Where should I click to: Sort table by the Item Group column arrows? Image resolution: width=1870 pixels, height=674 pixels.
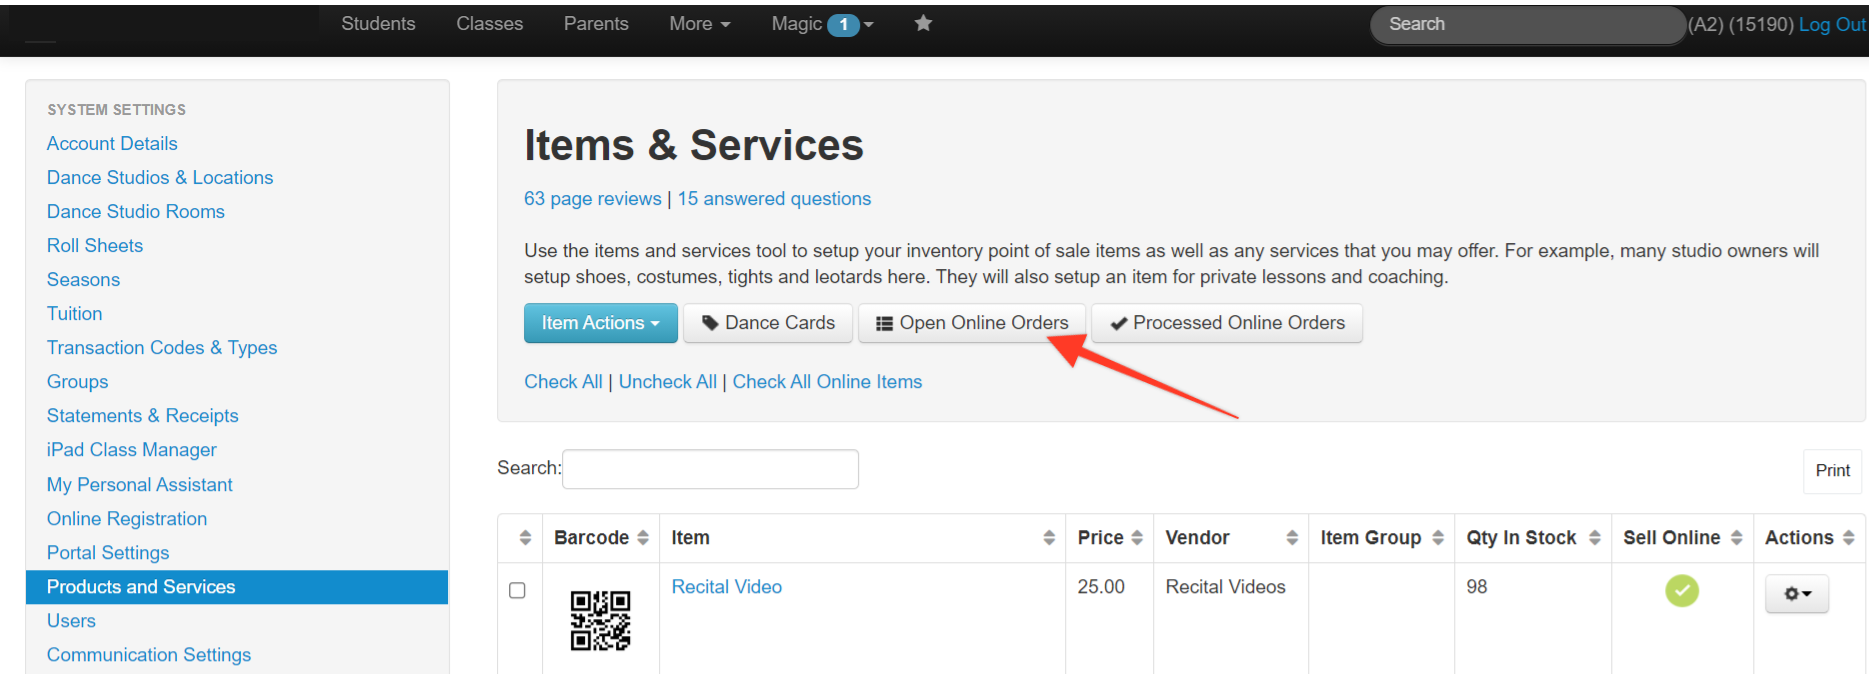(x=1438, y=538)
